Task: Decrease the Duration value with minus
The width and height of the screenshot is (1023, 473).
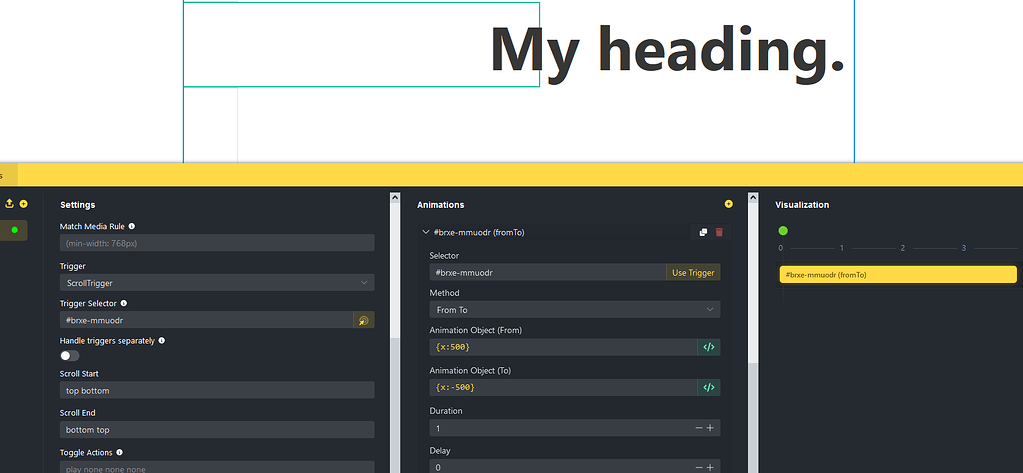Action: click(x=698, y=428)
